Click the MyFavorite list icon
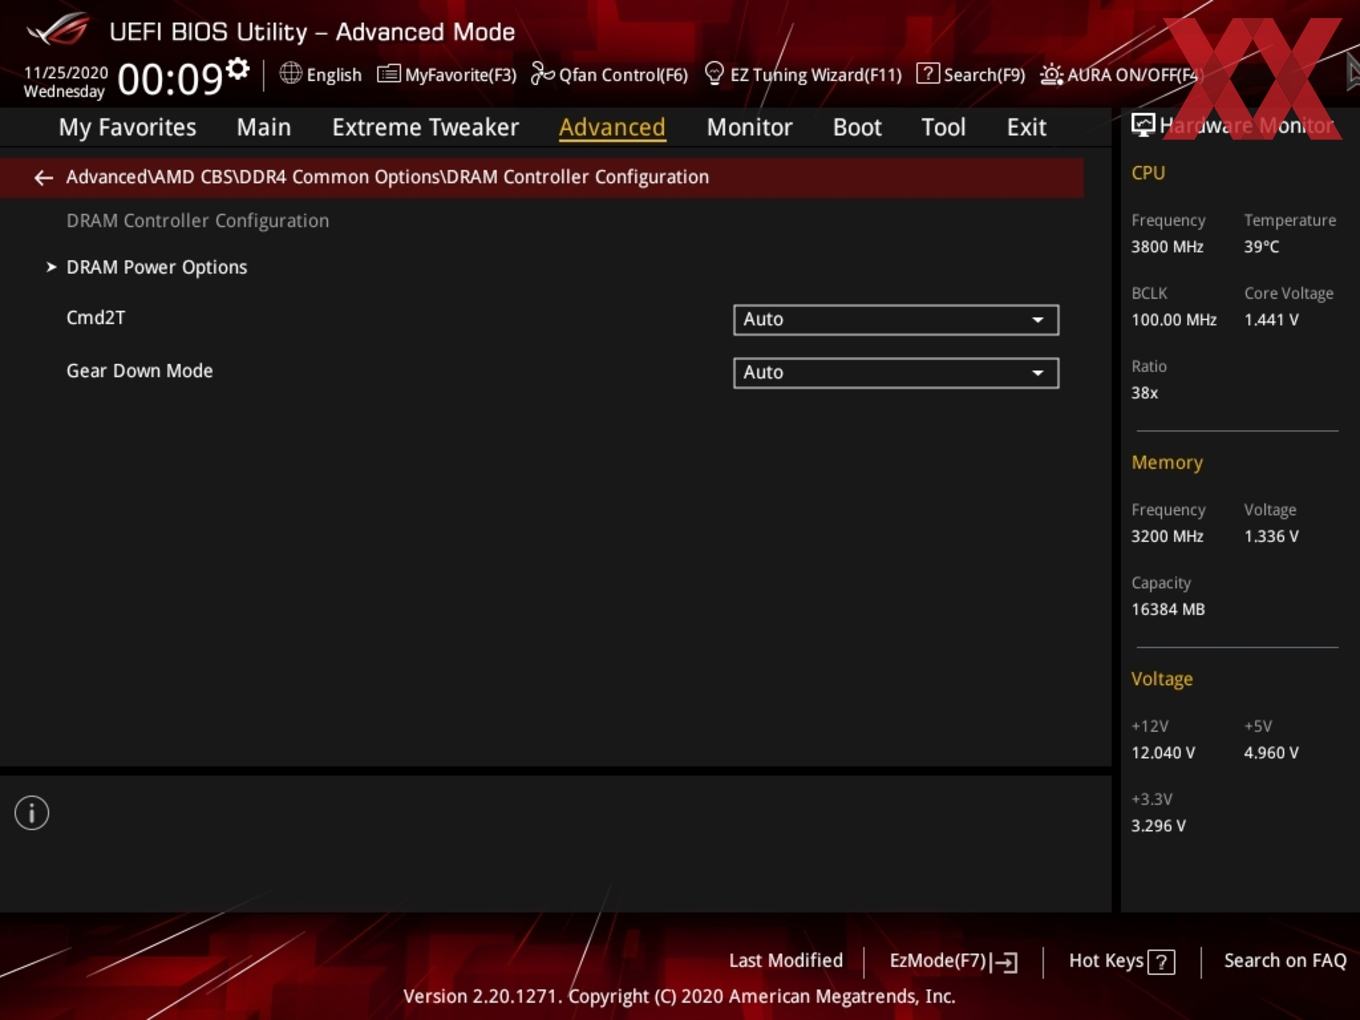Image resolution: width=1360 pixels, height=1020 pixels. click(389, 74)
